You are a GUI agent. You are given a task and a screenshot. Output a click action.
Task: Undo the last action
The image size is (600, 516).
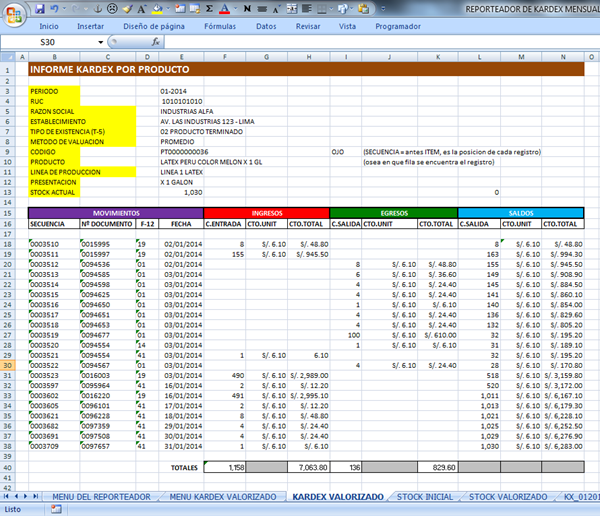pos(55,7)
